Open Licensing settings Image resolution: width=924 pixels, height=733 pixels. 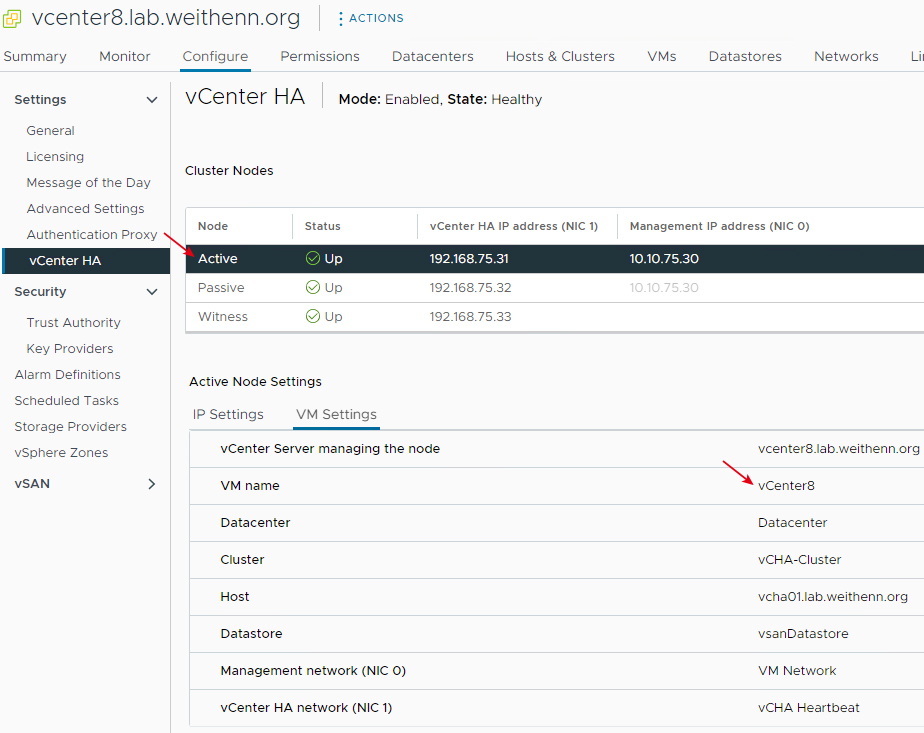tap(55, 157)
